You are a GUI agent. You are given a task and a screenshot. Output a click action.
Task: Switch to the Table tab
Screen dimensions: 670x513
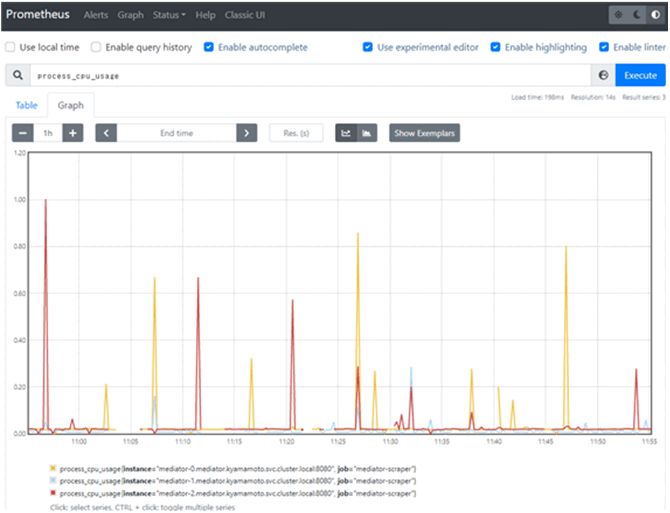(x=26, y=104)
